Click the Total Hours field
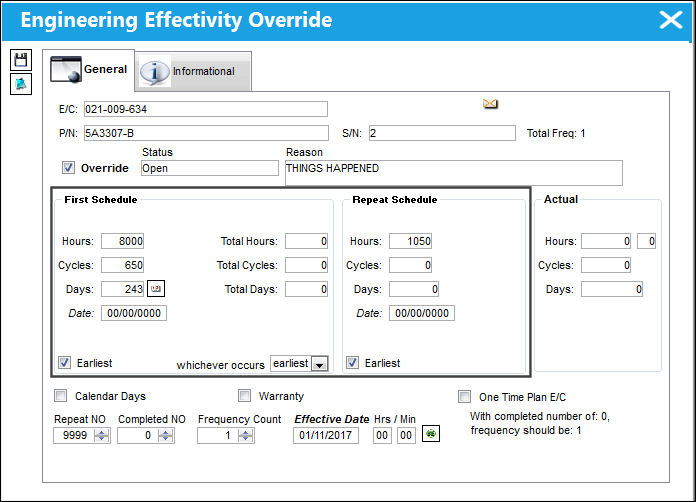 pyautogui.click(x=306, y=241)
